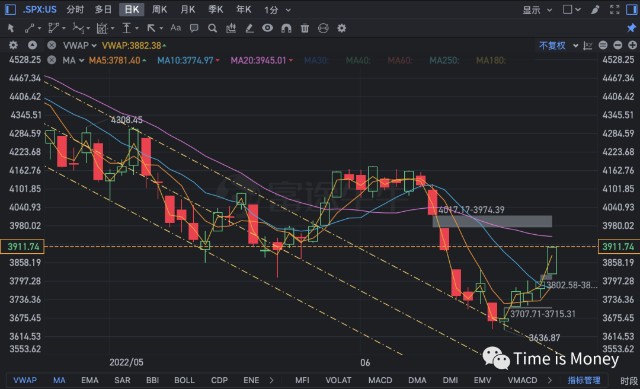Select the arrow marker tool
Screen dimensions: 640x389
pyautogui.click(x=151, y=28)
